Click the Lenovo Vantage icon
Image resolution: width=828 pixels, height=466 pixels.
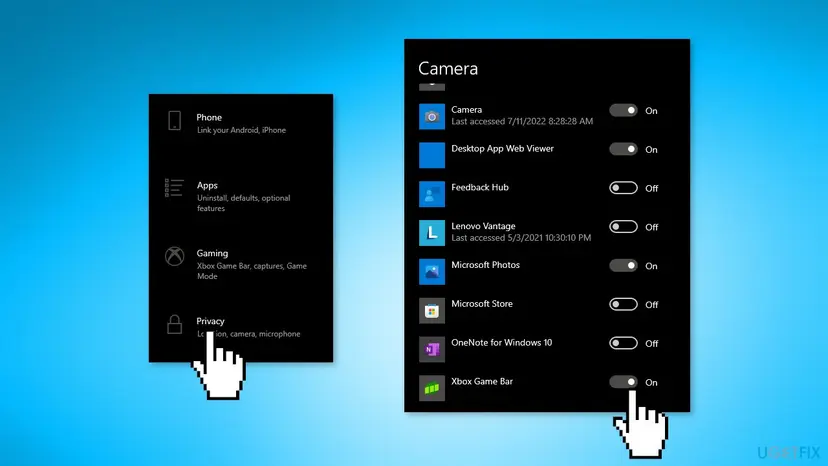(432, 233)
